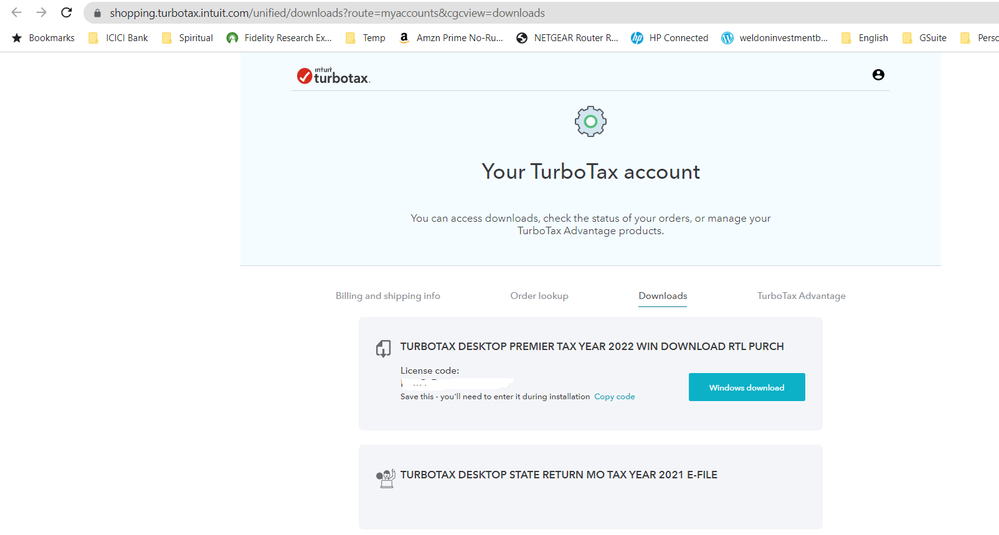Viewport: 999px width, 535px height.
Task: Click the Copy code link
Action: [614, 396]
